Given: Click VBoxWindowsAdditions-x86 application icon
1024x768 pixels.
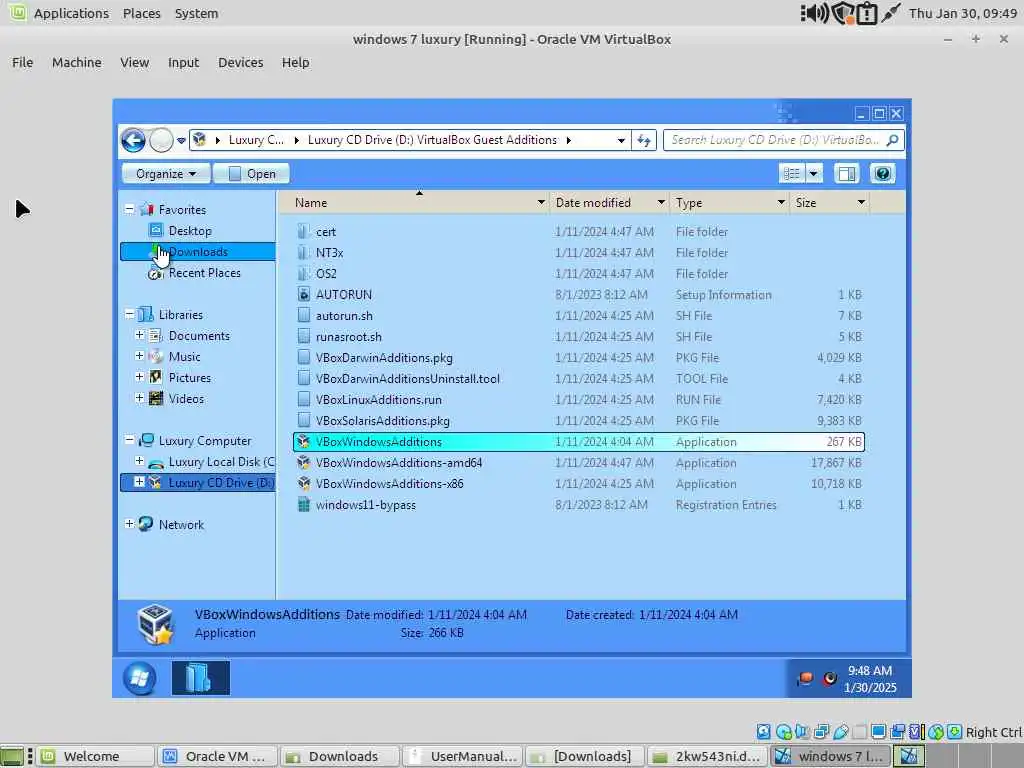Looking at the screenshot, I should coord(303,484).
